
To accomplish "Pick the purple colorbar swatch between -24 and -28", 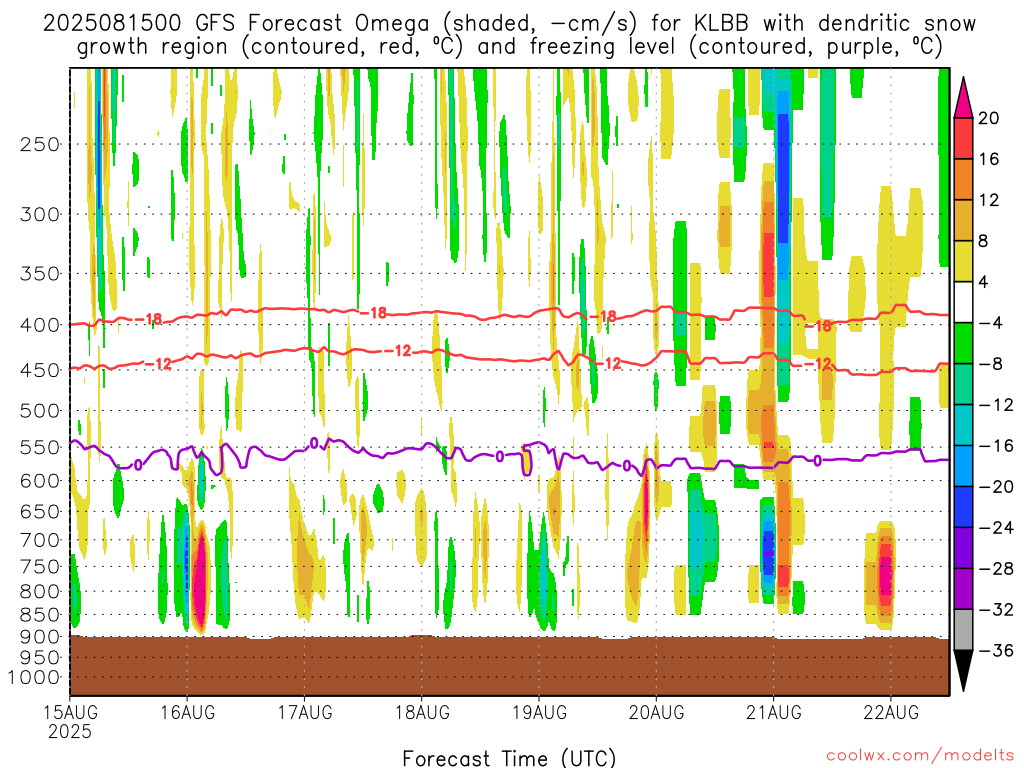I will (x=963, y=548).
